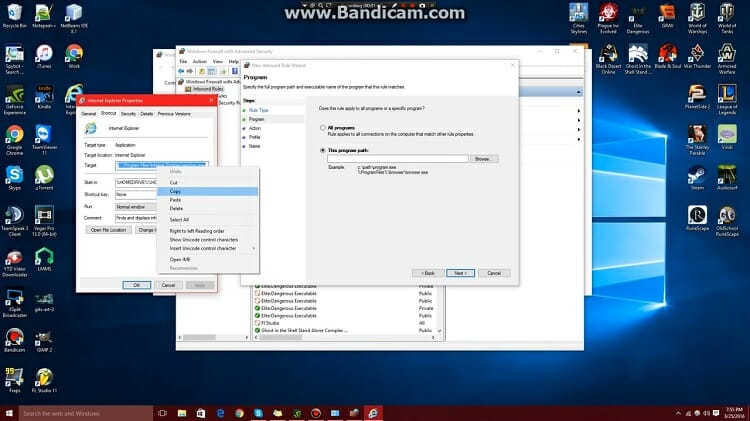The height and width of the screenshot is (421, 750).
Task: Choose Paste in the context menu
Action: (208, 200)
